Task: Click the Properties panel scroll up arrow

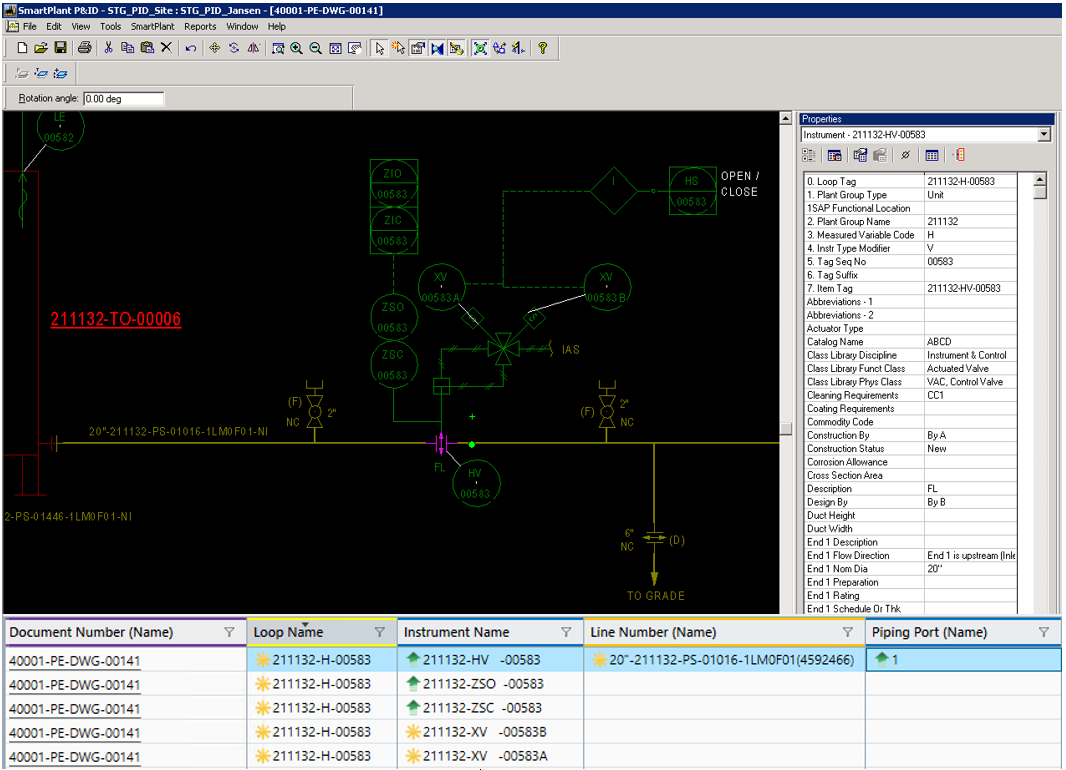Action: pyautogui.click(x=1040, y=180)
